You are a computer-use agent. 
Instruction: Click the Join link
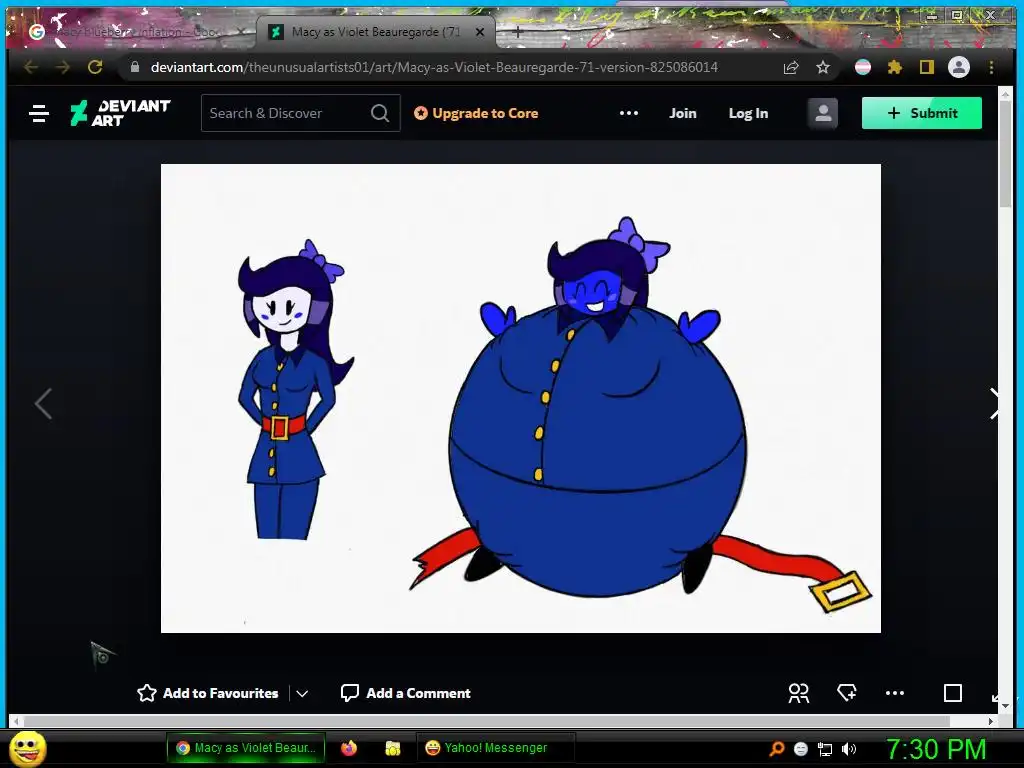(x=682, y=113)
